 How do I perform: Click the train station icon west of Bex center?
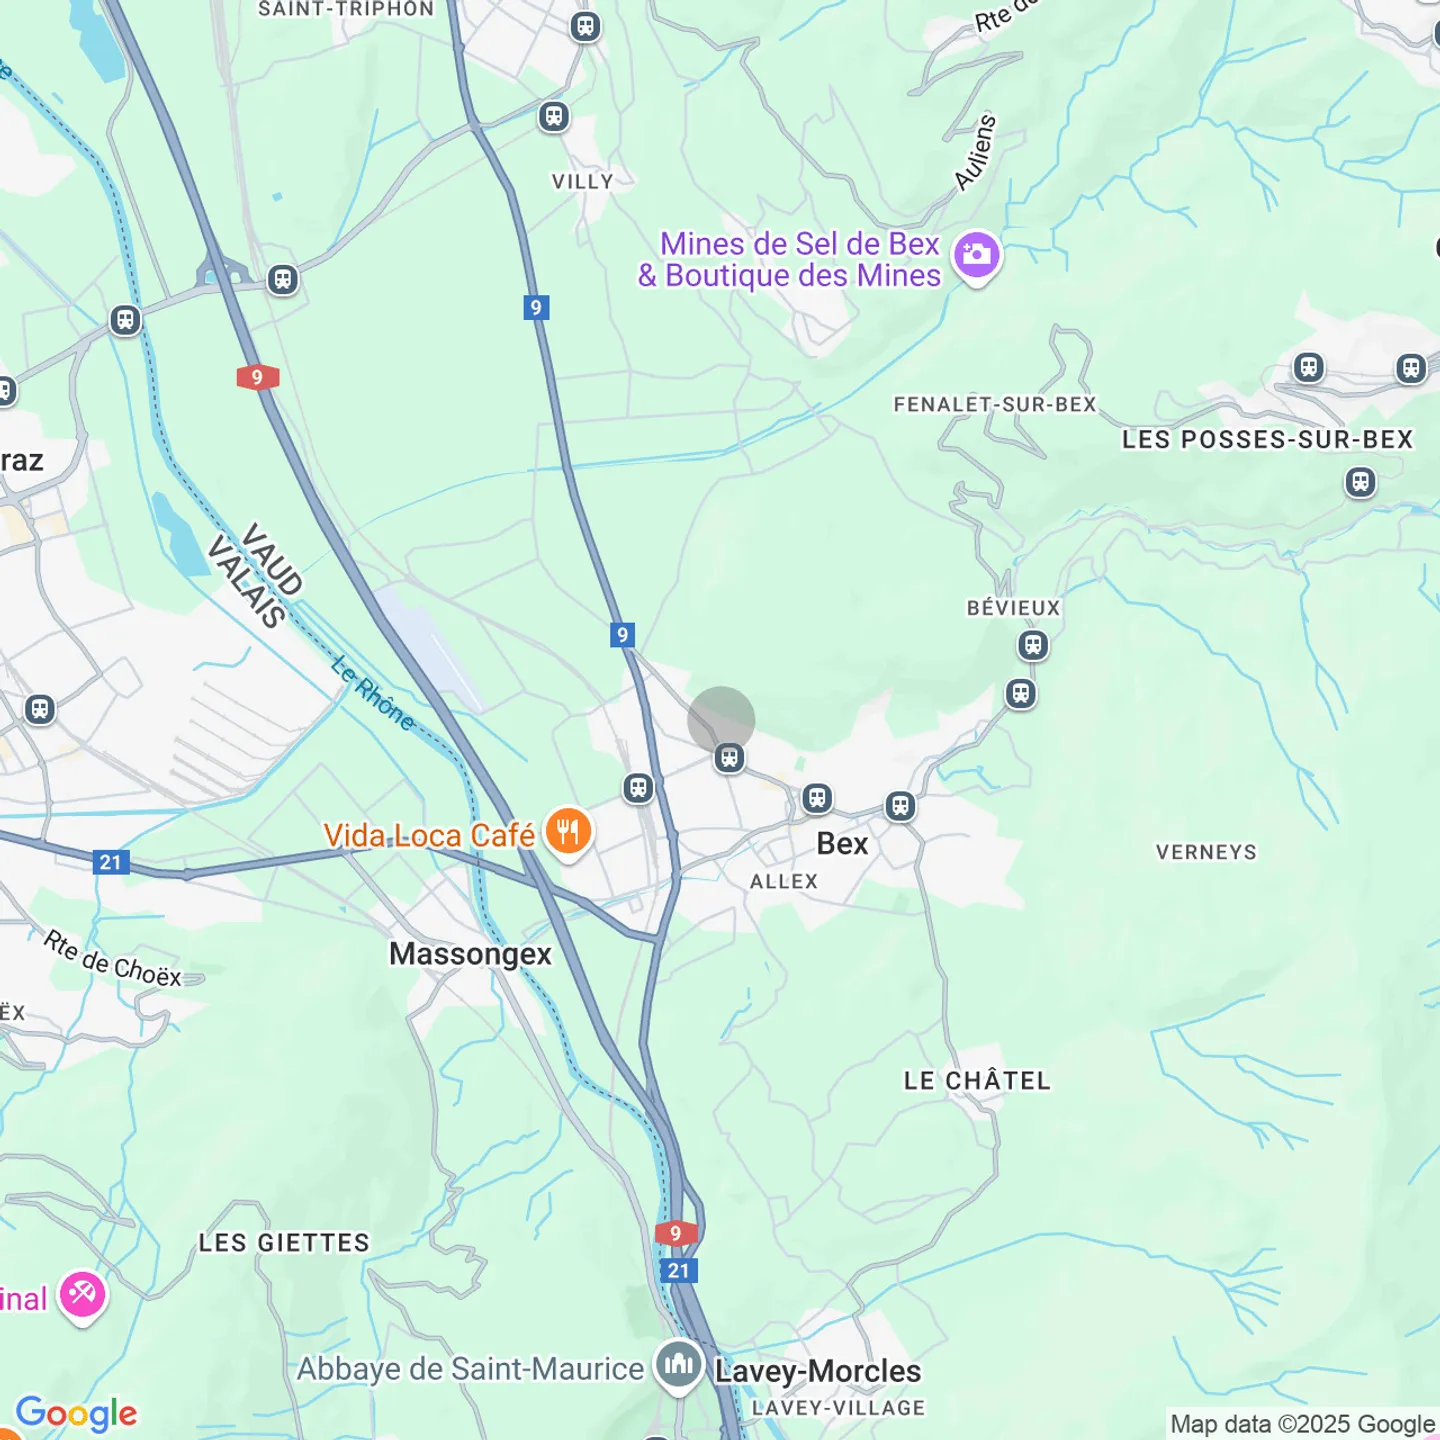coord(638,788)
